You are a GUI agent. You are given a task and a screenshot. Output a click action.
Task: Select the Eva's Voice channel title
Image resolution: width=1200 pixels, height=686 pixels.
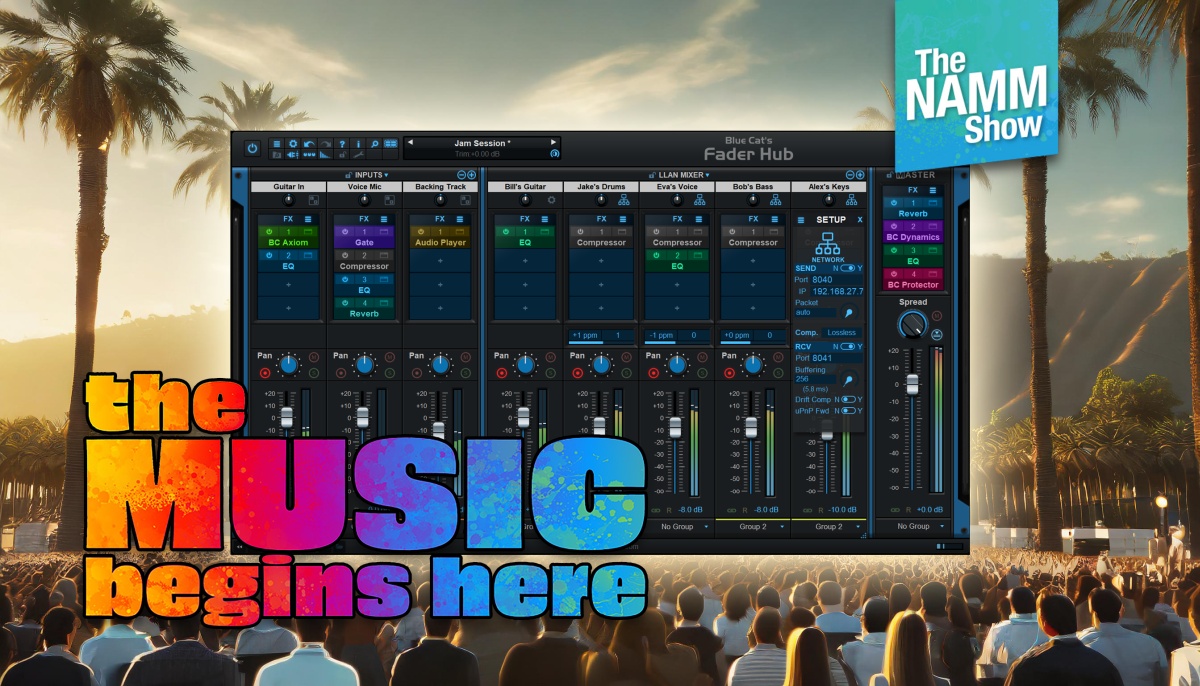click(677, 187)
